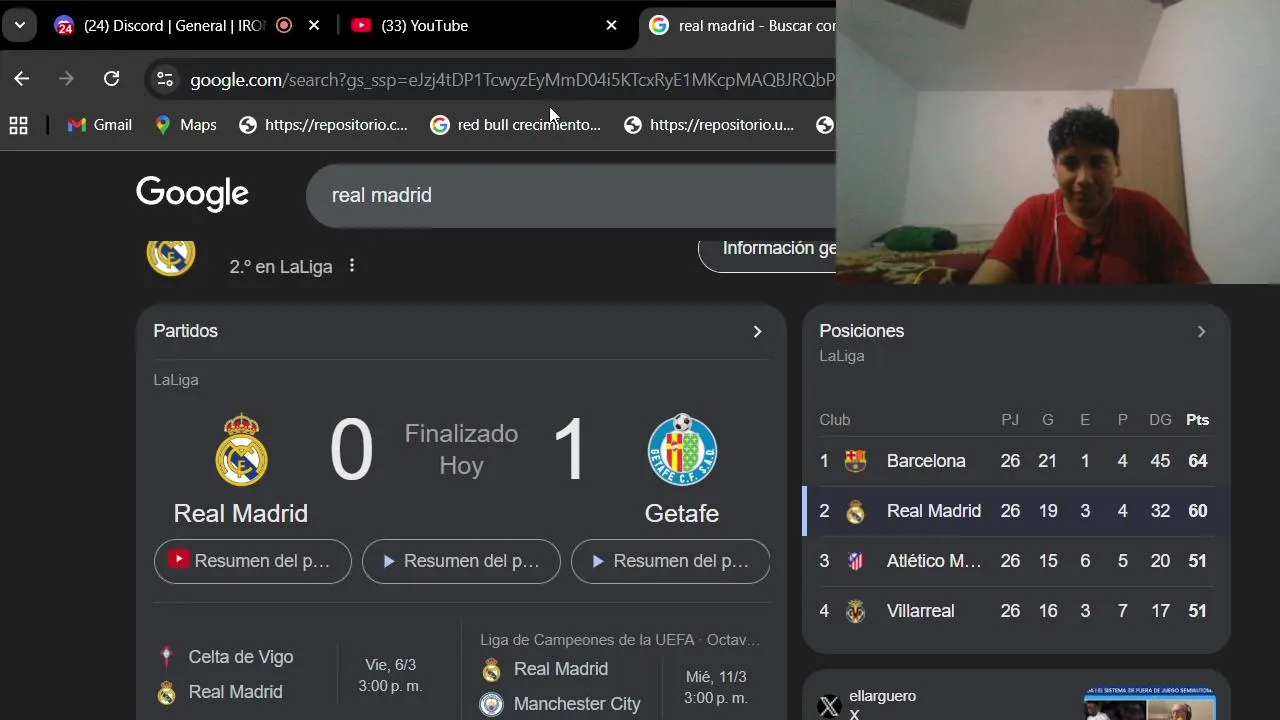Open the Barcelona row in standings
This screenshot has height=720, width=1280.
click(1016, 461)
